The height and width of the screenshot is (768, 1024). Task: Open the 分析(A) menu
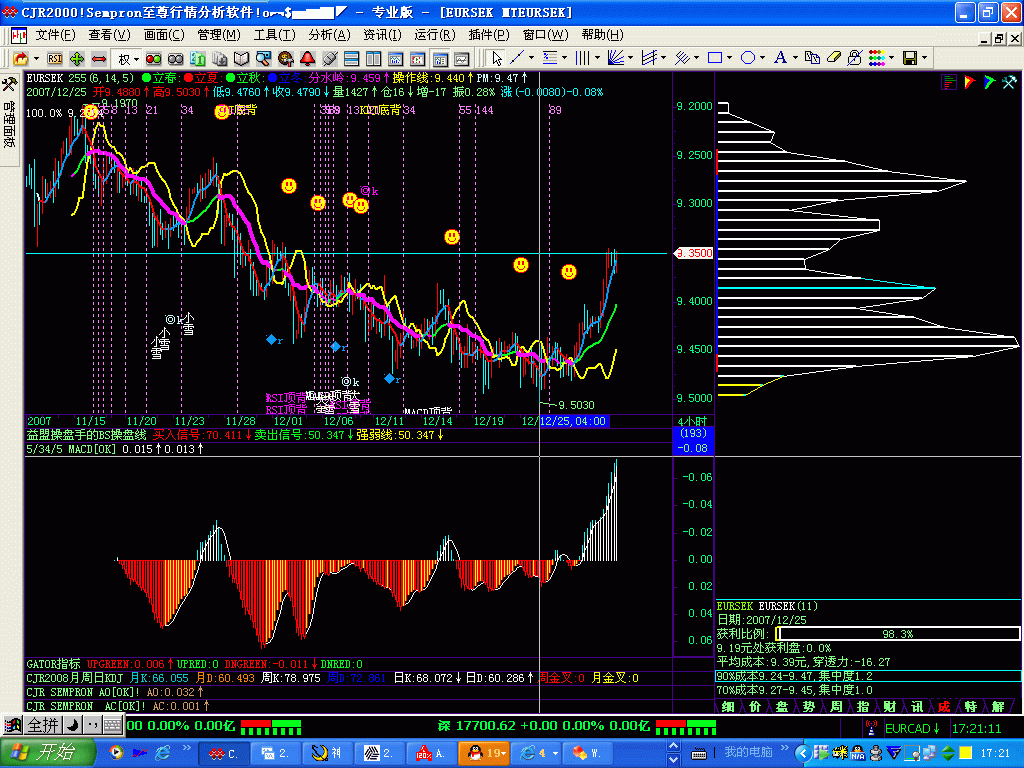(327, 35)
